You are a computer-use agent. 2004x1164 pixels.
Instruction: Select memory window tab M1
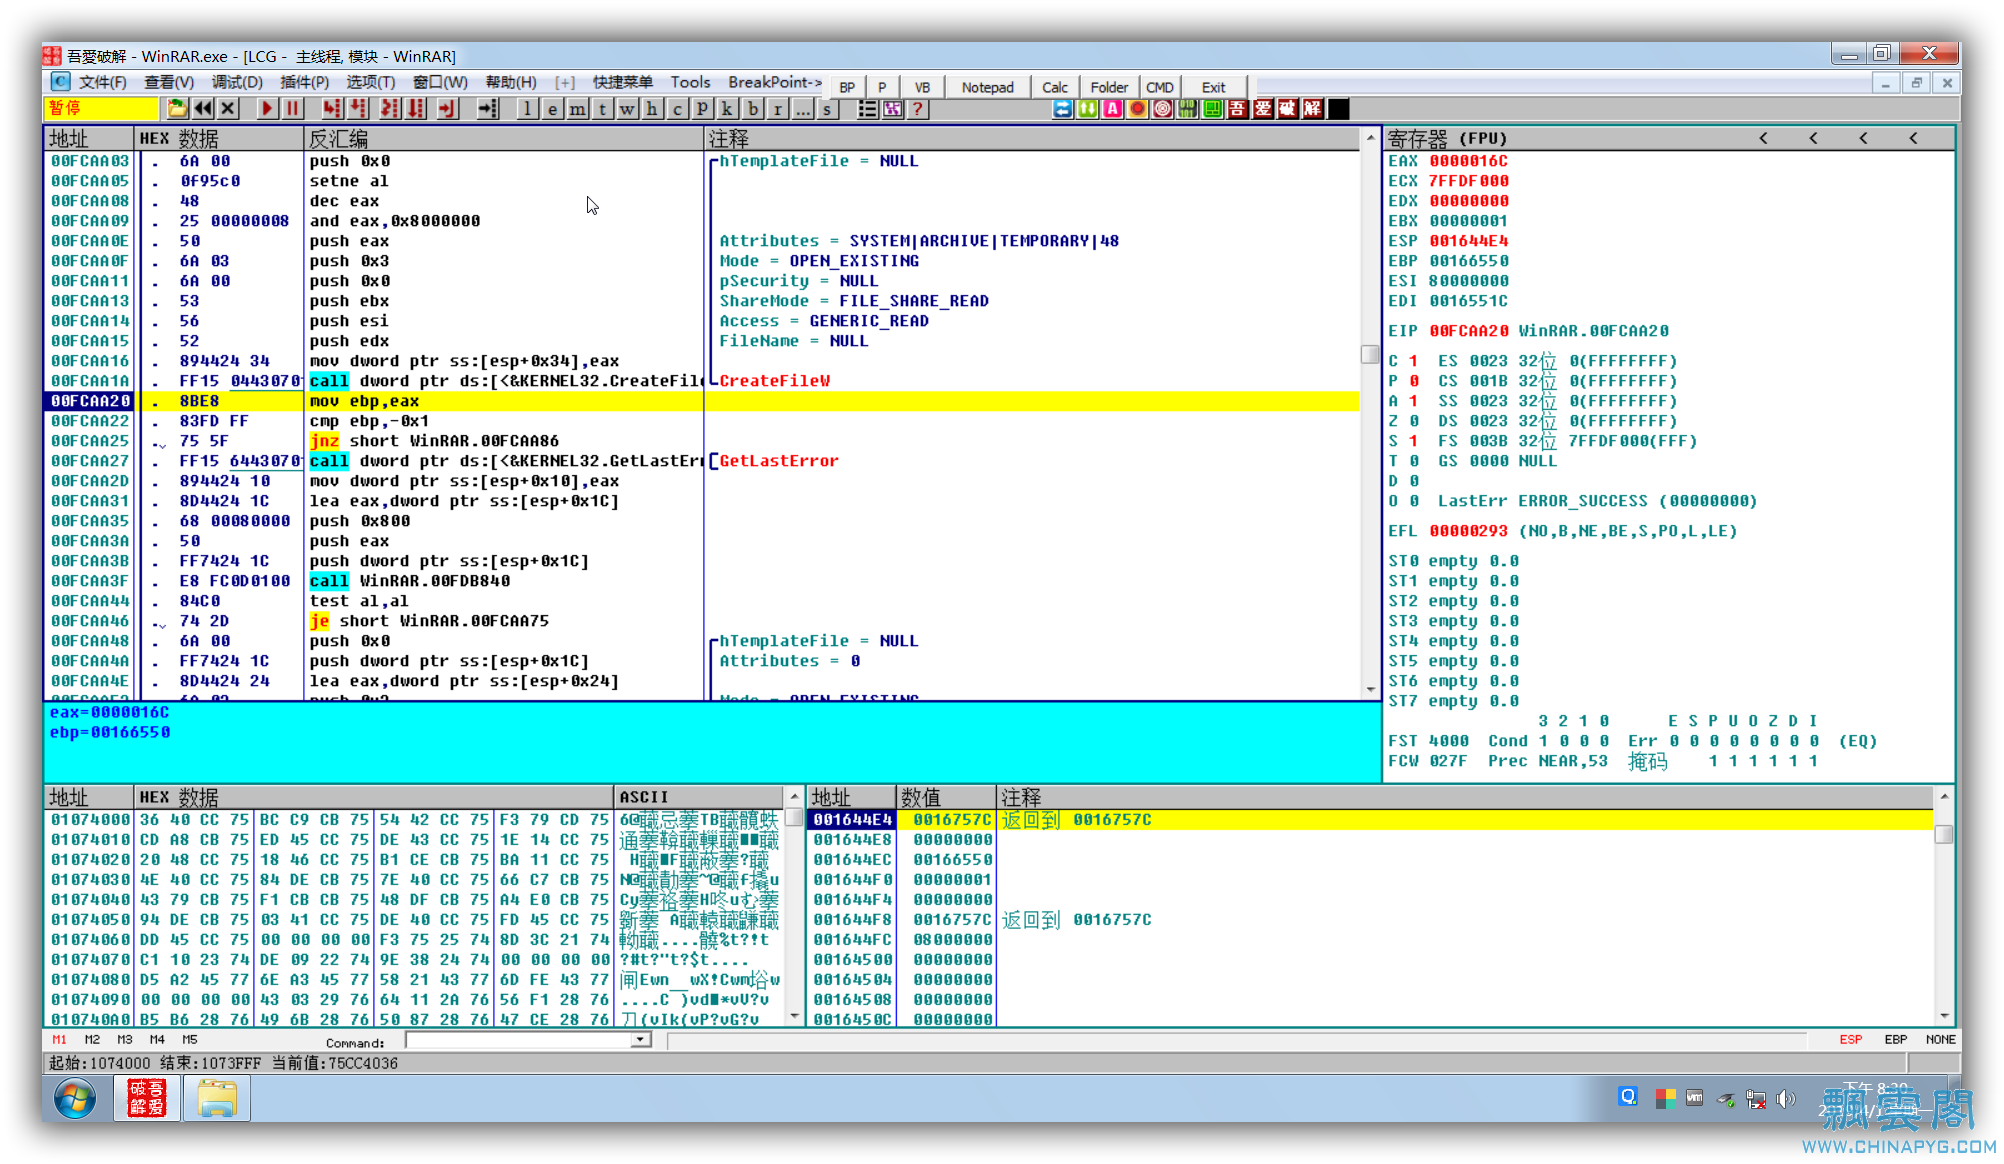click(x=59, y=1040)
